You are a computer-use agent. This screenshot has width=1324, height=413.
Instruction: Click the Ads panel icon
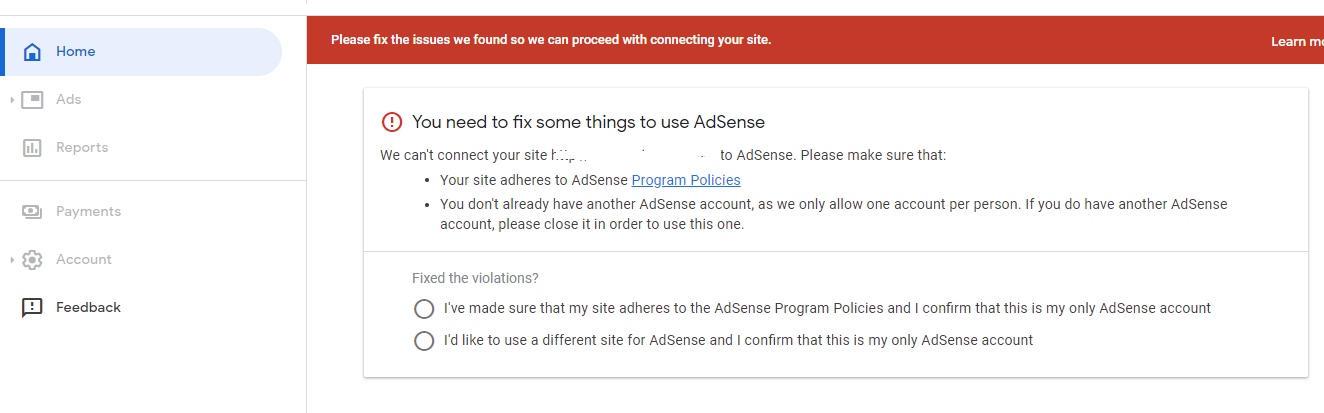pos(32,100)
